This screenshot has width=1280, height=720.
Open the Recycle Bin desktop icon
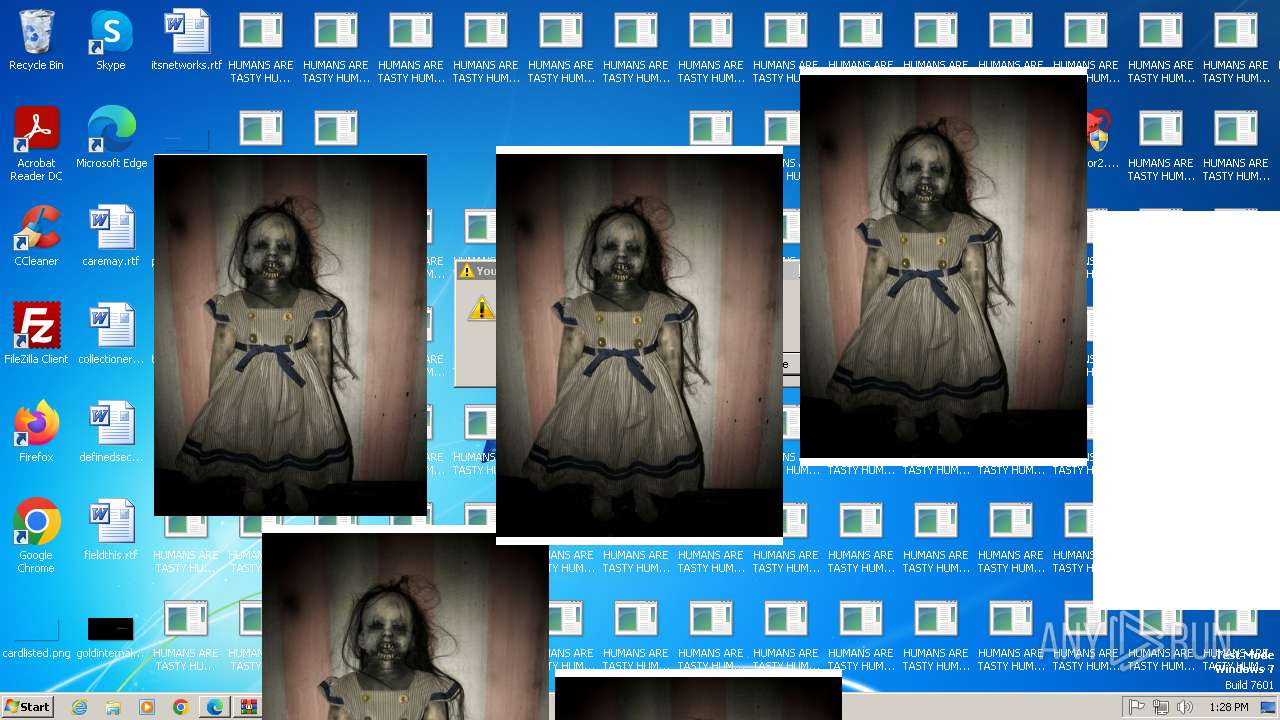click(x=36, y=41)
